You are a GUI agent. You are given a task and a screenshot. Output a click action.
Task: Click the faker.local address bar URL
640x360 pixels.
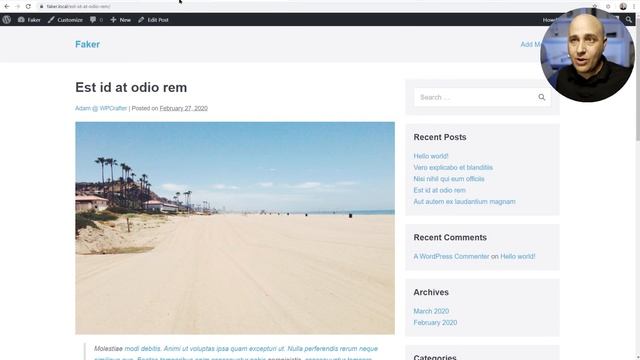point(78,6)
